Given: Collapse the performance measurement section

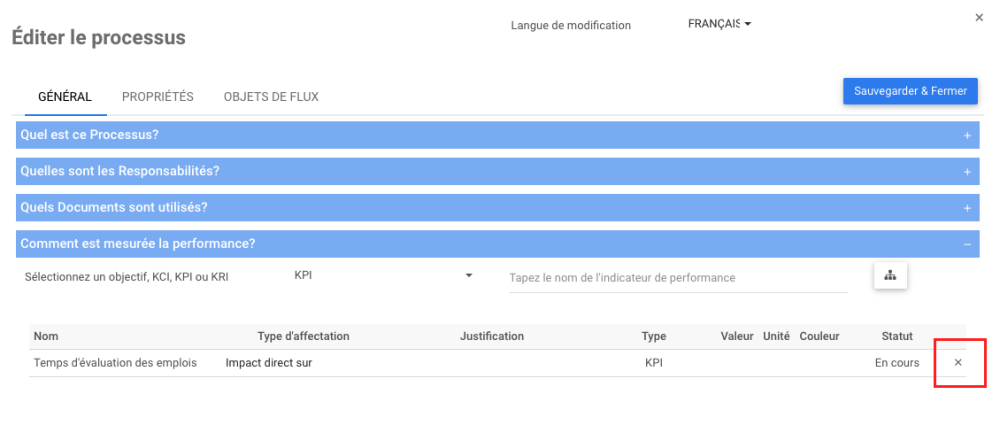Looking at the screenshot, I should point(967,244).
